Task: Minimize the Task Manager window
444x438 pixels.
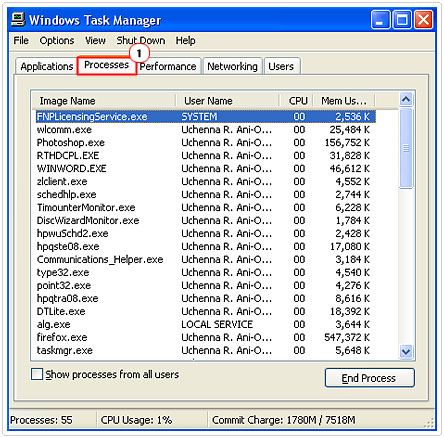Action: [x=380, y=20]
